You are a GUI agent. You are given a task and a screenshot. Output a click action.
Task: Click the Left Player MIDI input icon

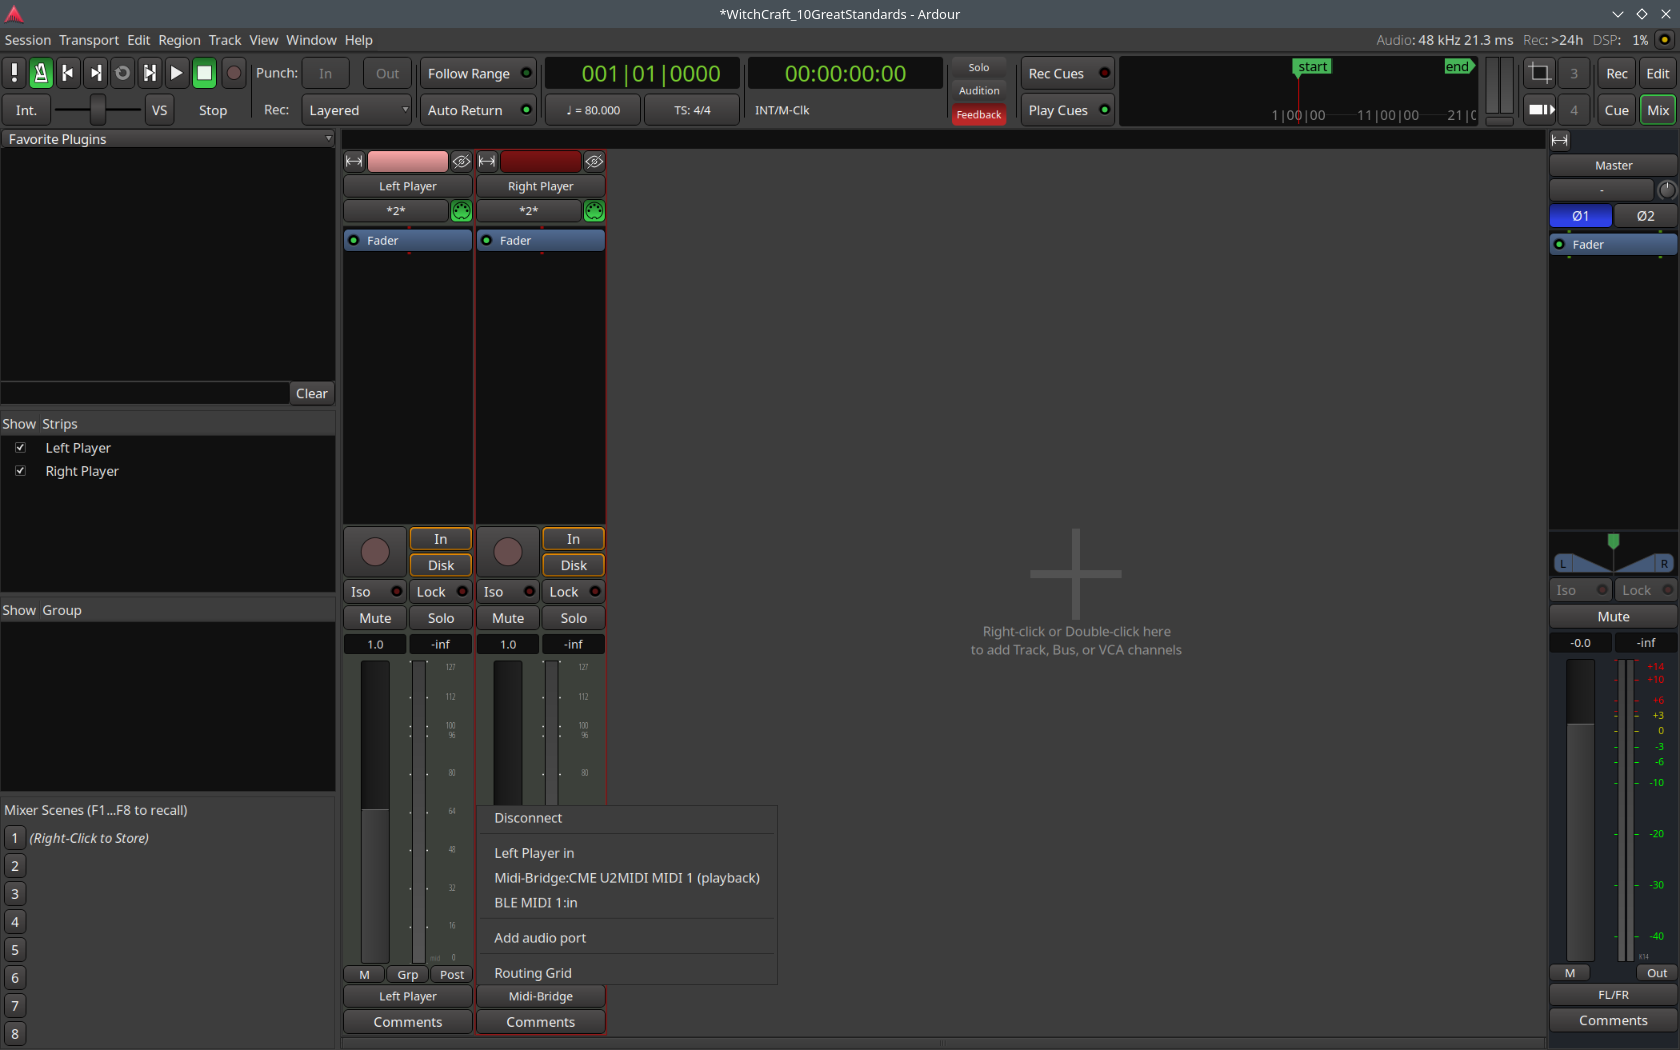[461, 211]
